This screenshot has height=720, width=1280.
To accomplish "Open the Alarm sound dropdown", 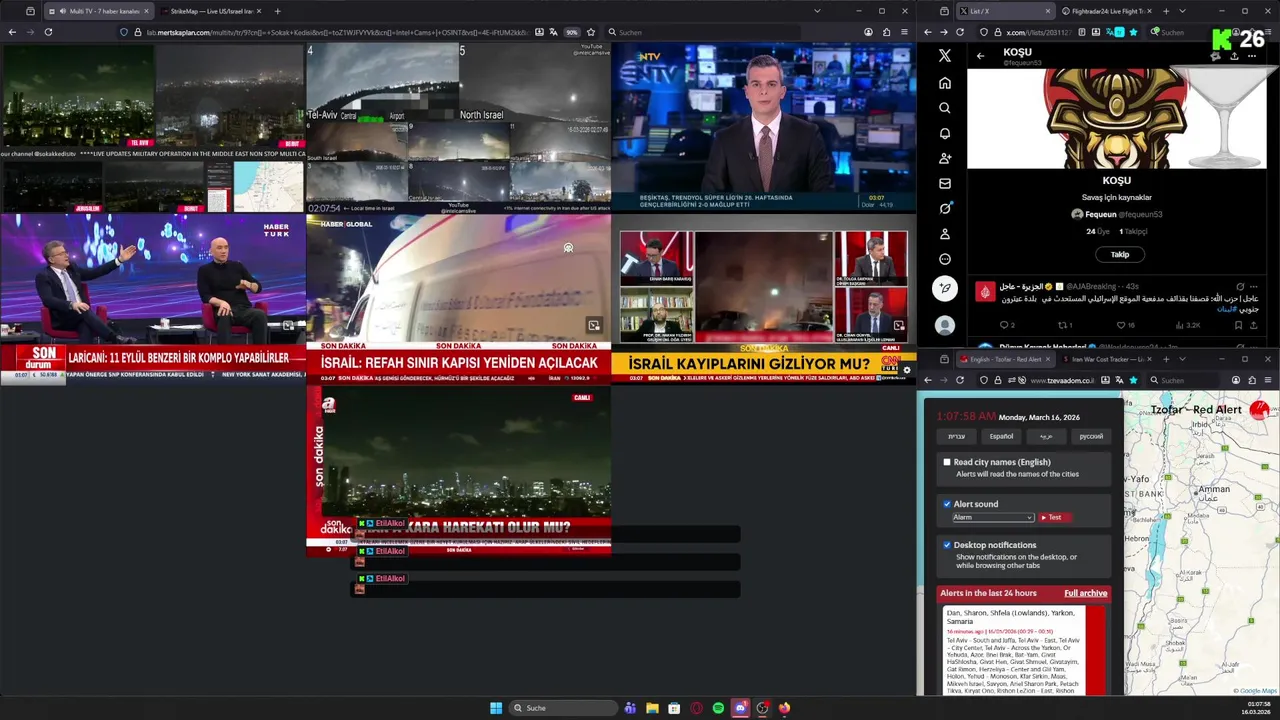I will 992,517.
